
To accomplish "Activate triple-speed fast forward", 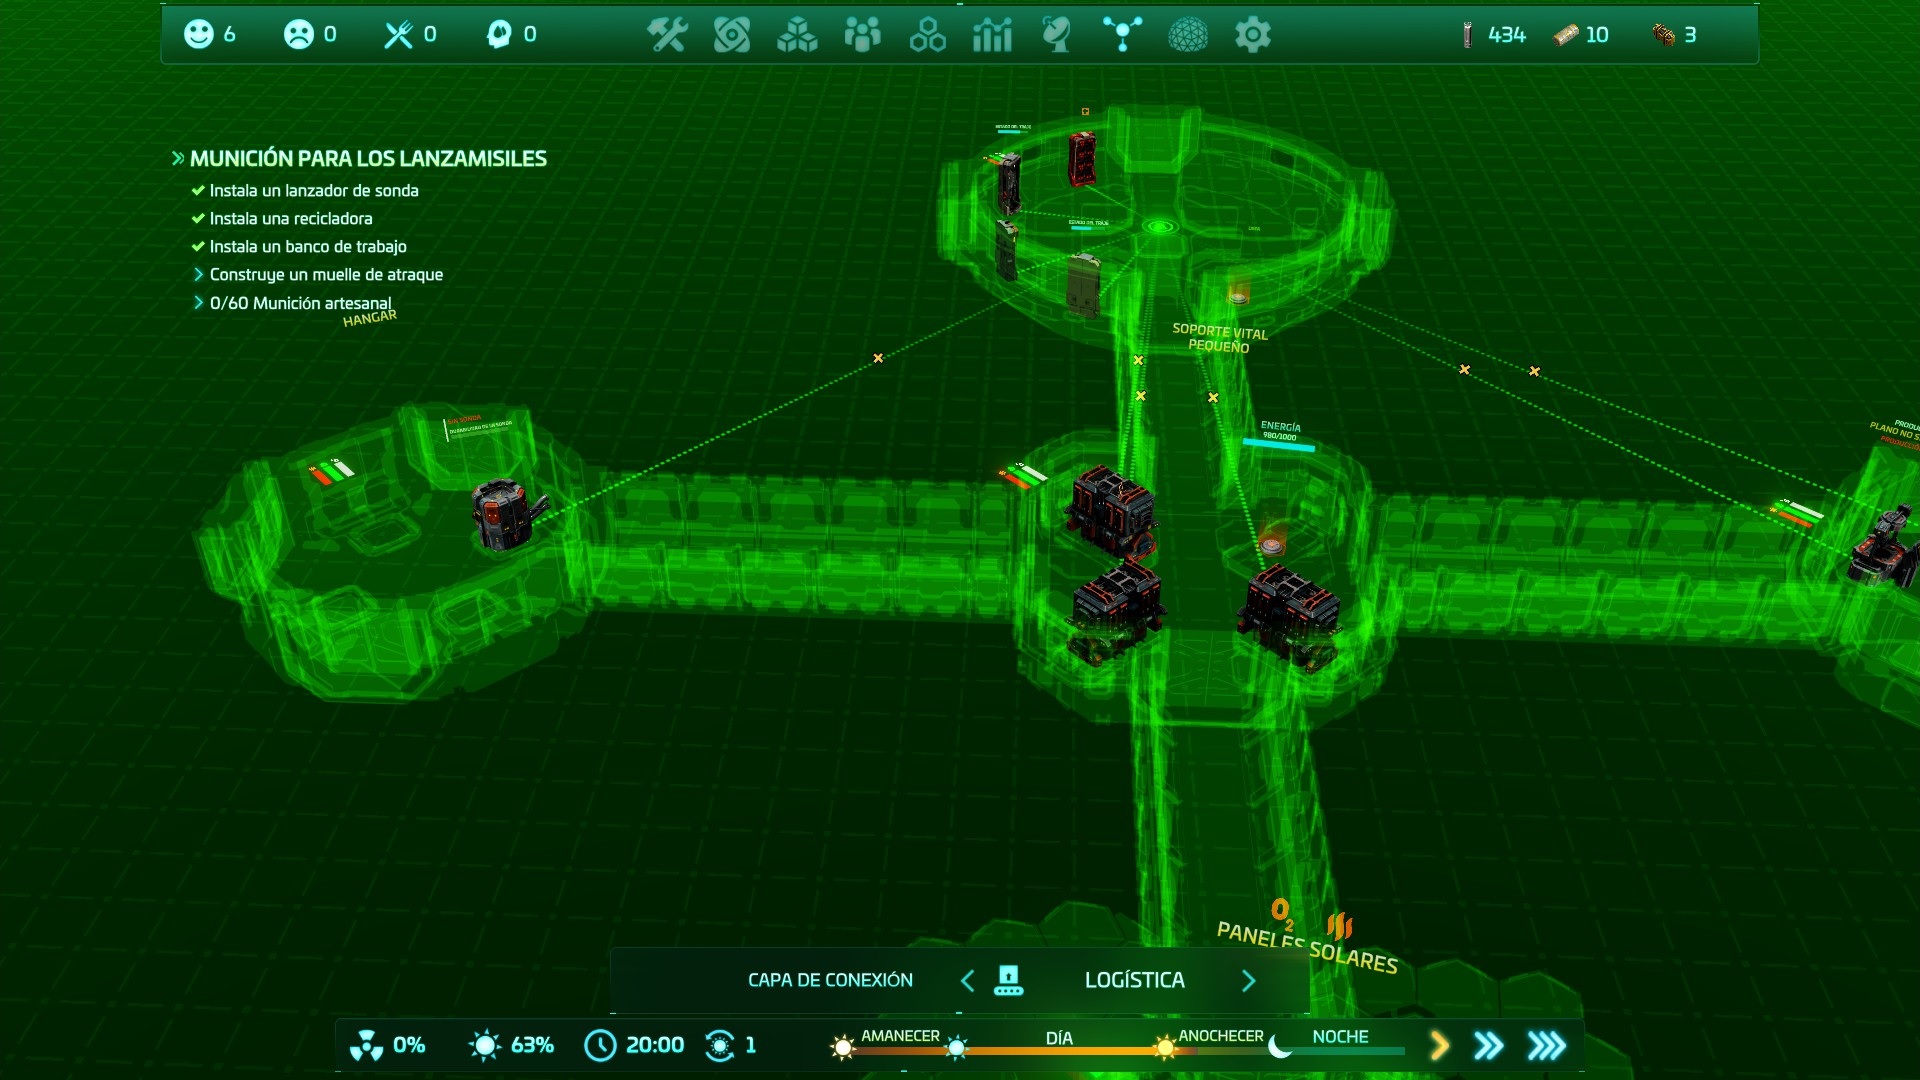I will pyautogui.click(x=1545, y=1046).
